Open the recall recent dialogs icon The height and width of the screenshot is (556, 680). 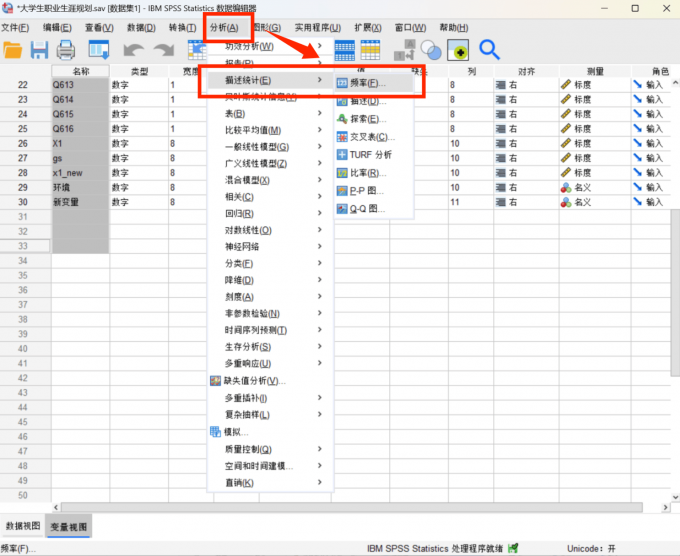point(99,50)
